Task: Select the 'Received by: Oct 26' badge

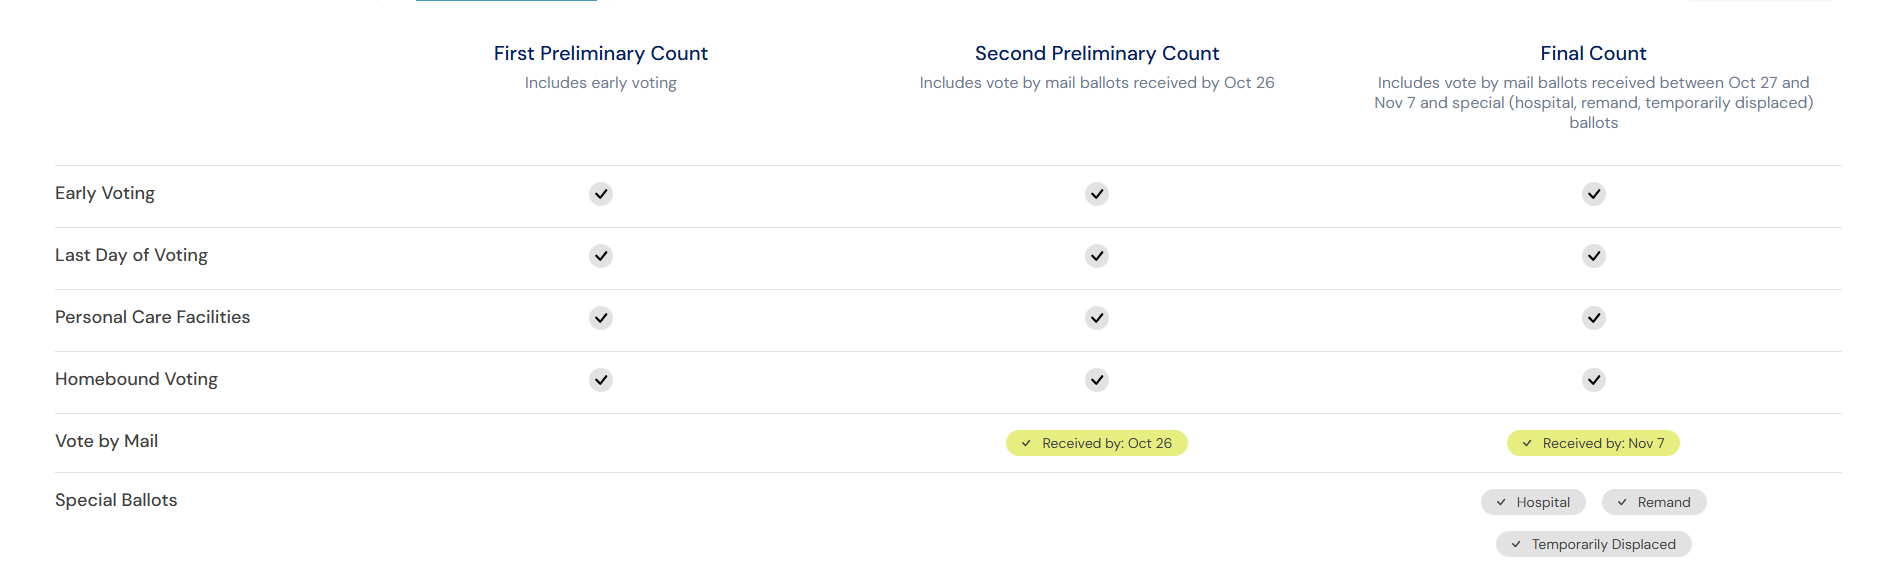Action: pyautogui.click(x=1097, y=443)
